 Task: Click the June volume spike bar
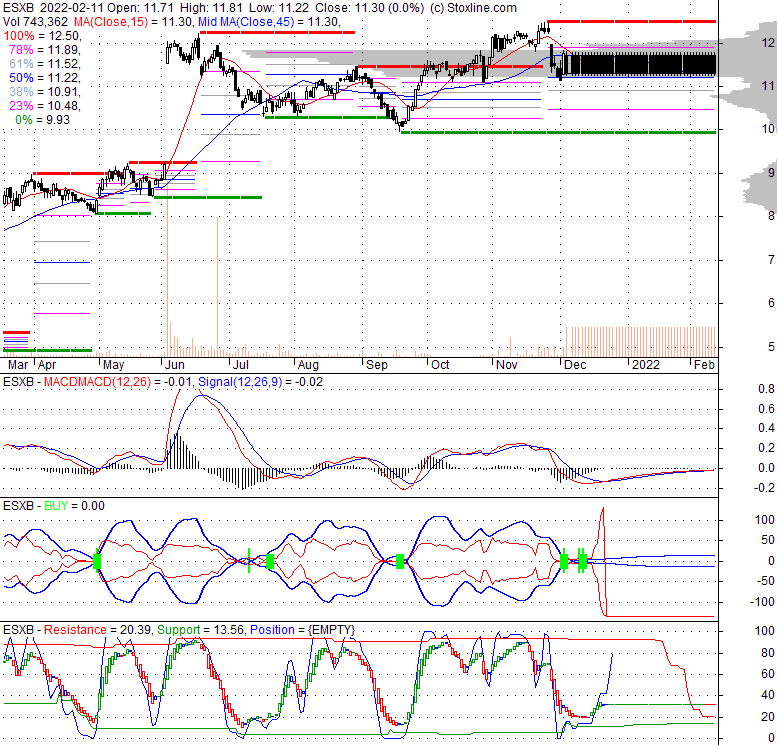coord(167,290)
